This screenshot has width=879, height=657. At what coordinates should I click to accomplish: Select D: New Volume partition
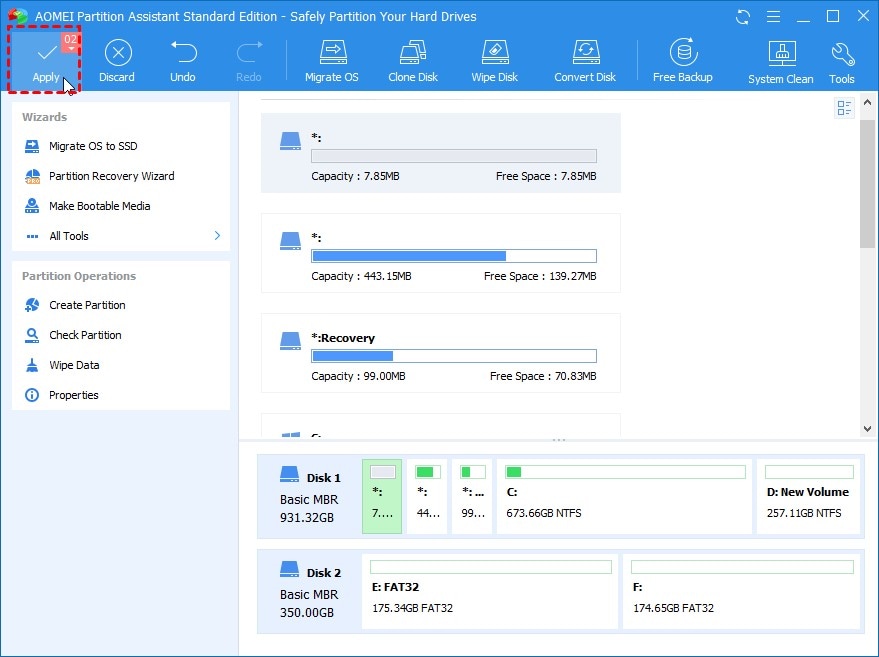coord(808,496)
